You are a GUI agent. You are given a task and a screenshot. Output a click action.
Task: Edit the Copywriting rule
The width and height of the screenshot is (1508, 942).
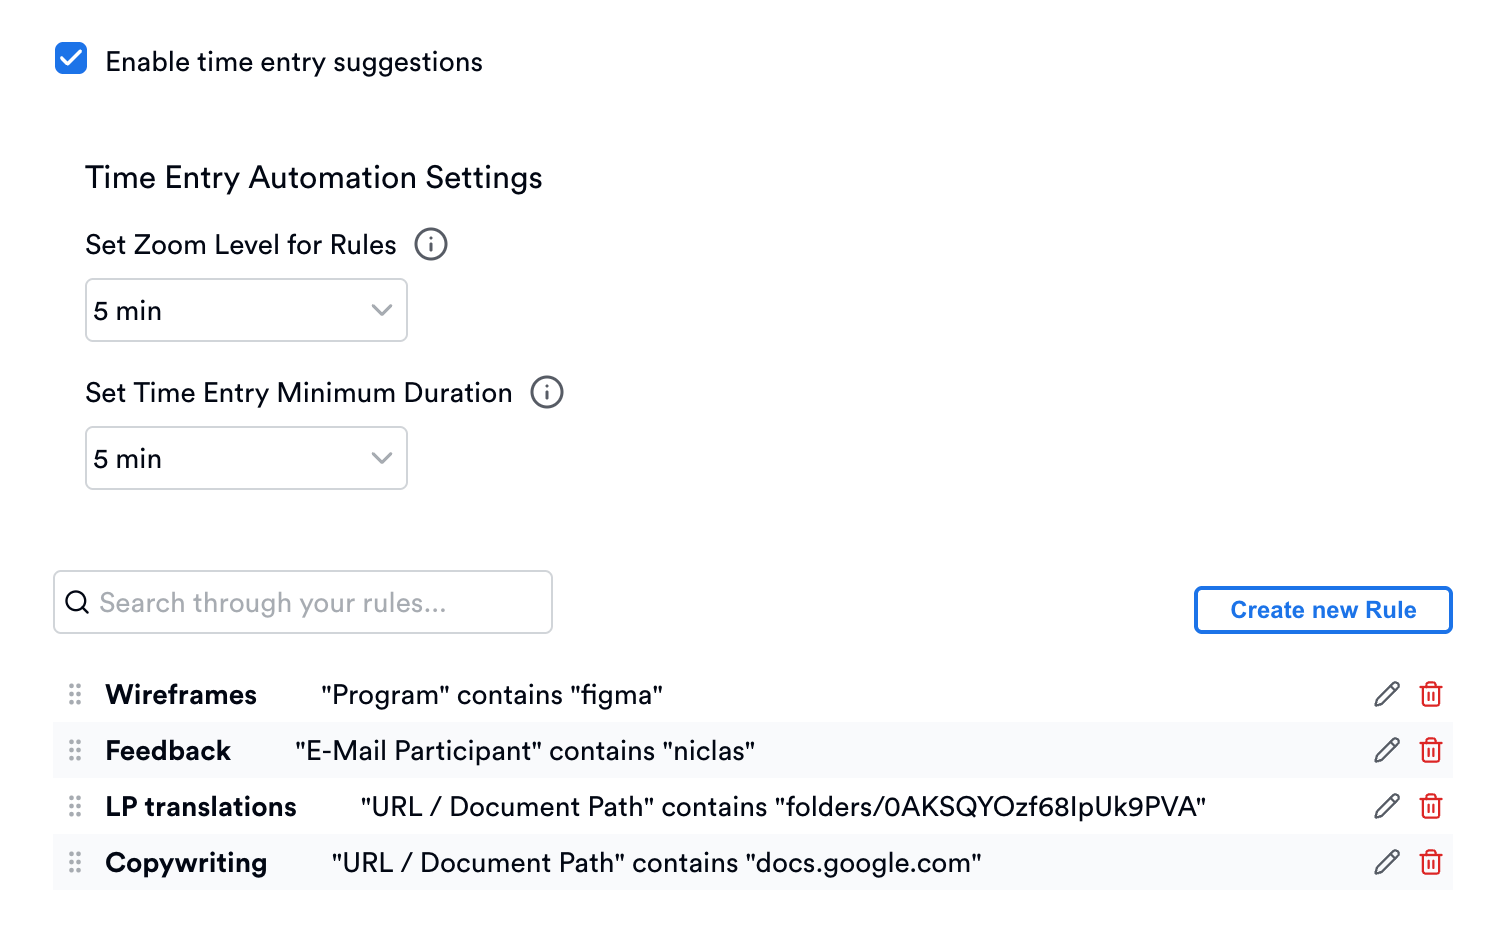1386,862
